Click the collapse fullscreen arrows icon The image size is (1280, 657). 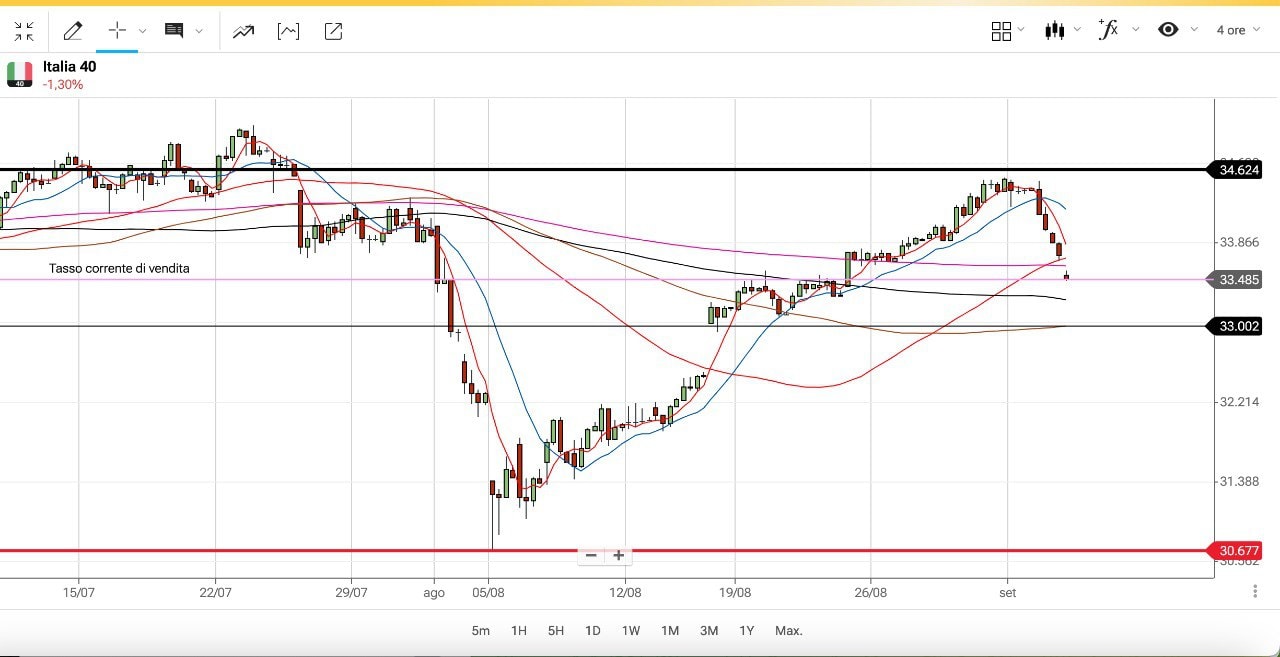point(24,31)
